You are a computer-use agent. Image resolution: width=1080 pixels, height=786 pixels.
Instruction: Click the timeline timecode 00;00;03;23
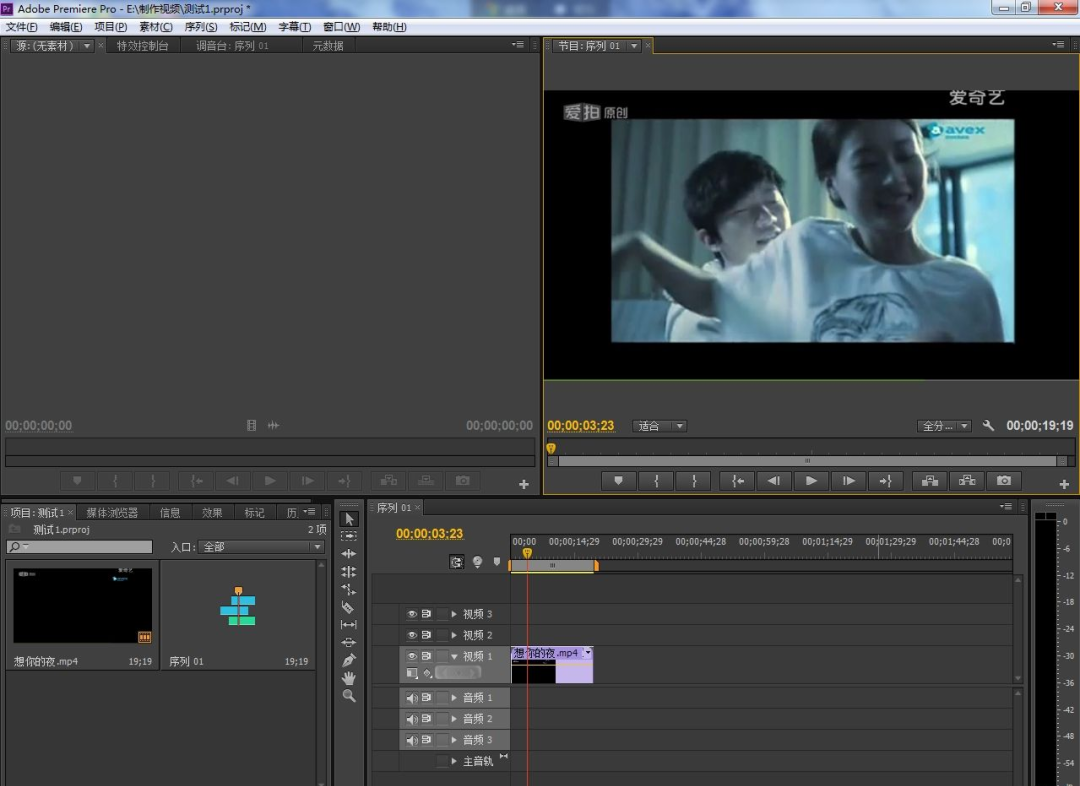pyautogui.click(x=429, y=533)
